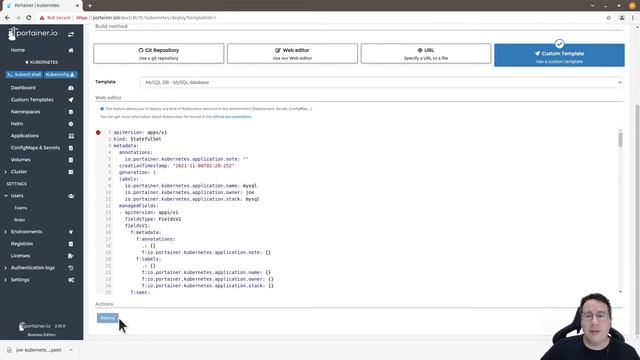640x360 pixels.
Task: Click the Licenses certificate icon
Action: tap(71, 256)
